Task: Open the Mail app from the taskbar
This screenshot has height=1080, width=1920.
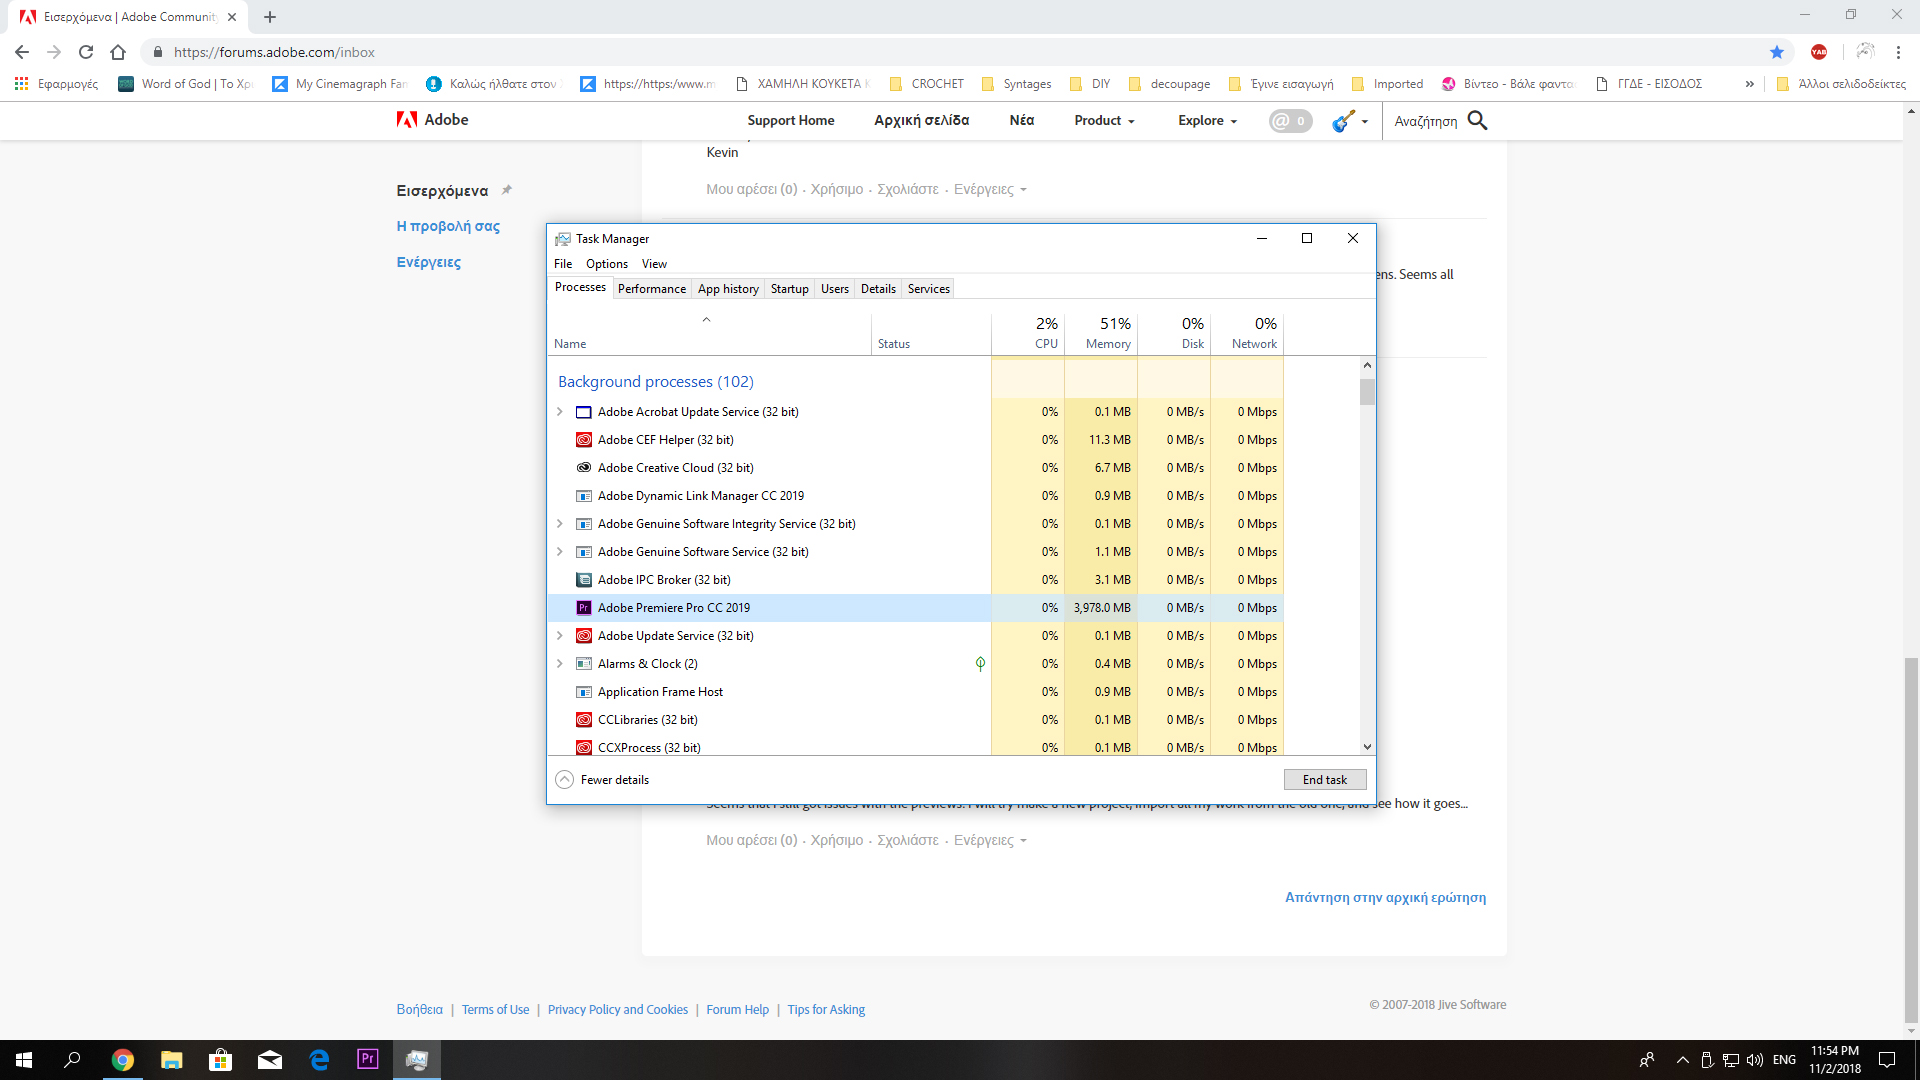Action: (x=270, y=1059)
